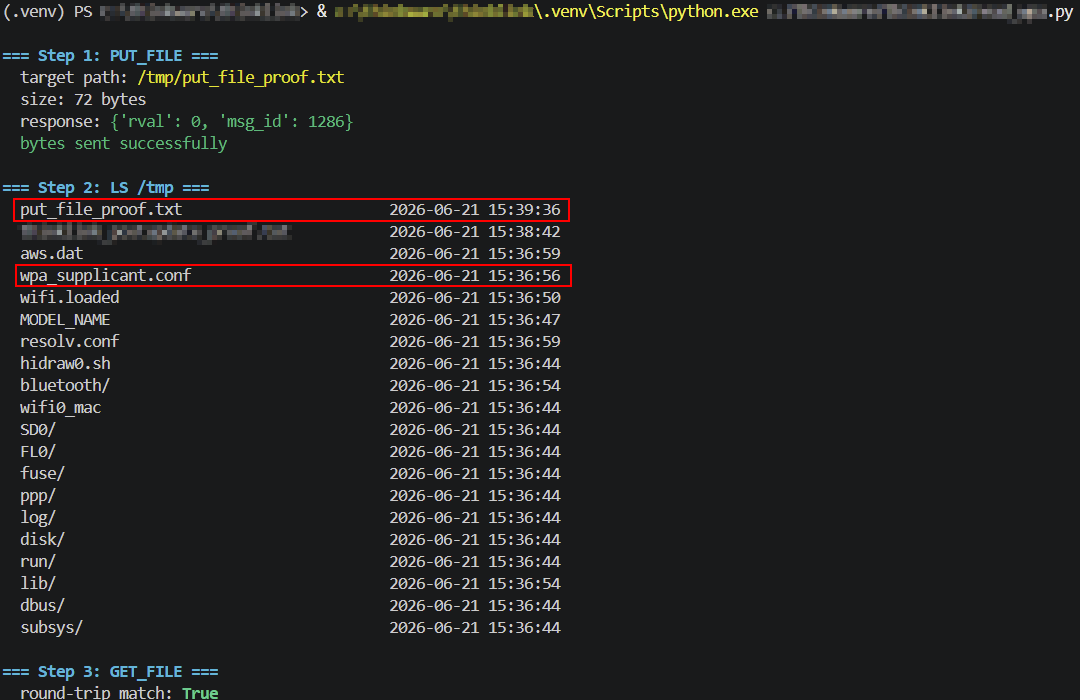
Task: Select the timestamp next to aws.dat
Action: pos(475,254)
